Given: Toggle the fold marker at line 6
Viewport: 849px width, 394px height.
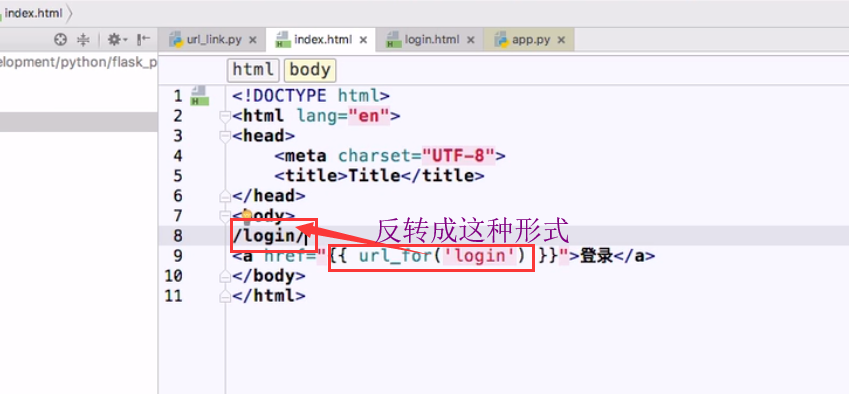Looking at the screenshot, I should (225, 195).
